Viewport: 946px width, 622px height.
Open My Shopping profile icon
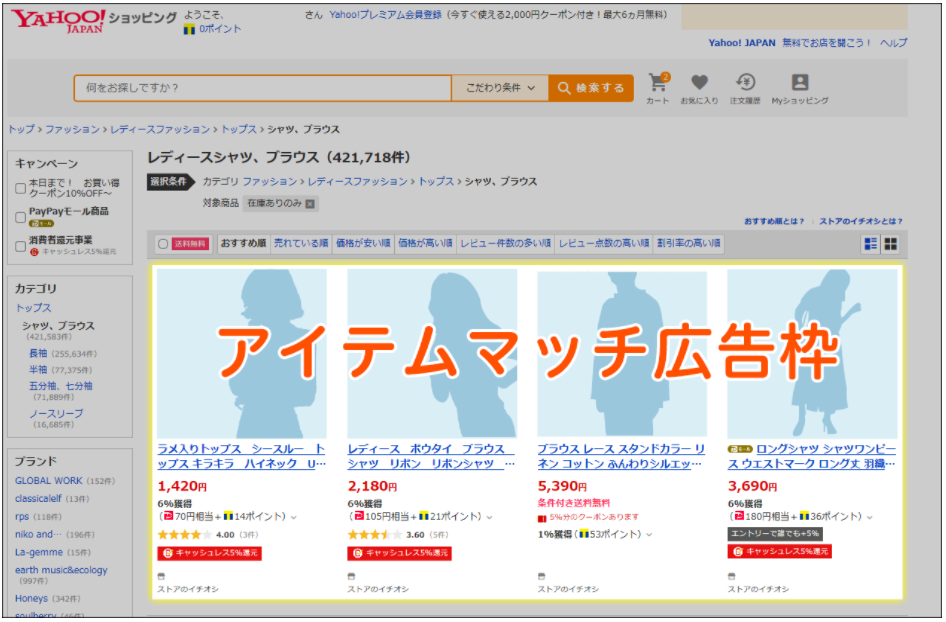(x=800, y=82)
